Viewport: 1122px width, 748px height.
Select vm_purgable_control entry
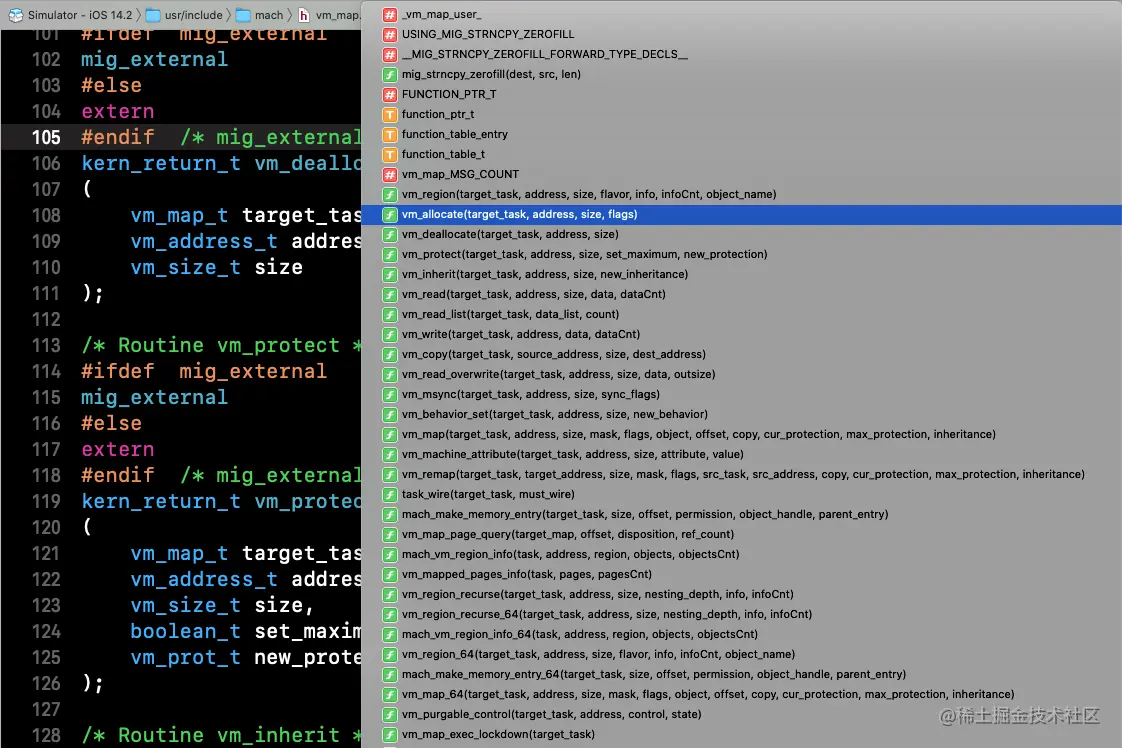click(x=552, y=715)
